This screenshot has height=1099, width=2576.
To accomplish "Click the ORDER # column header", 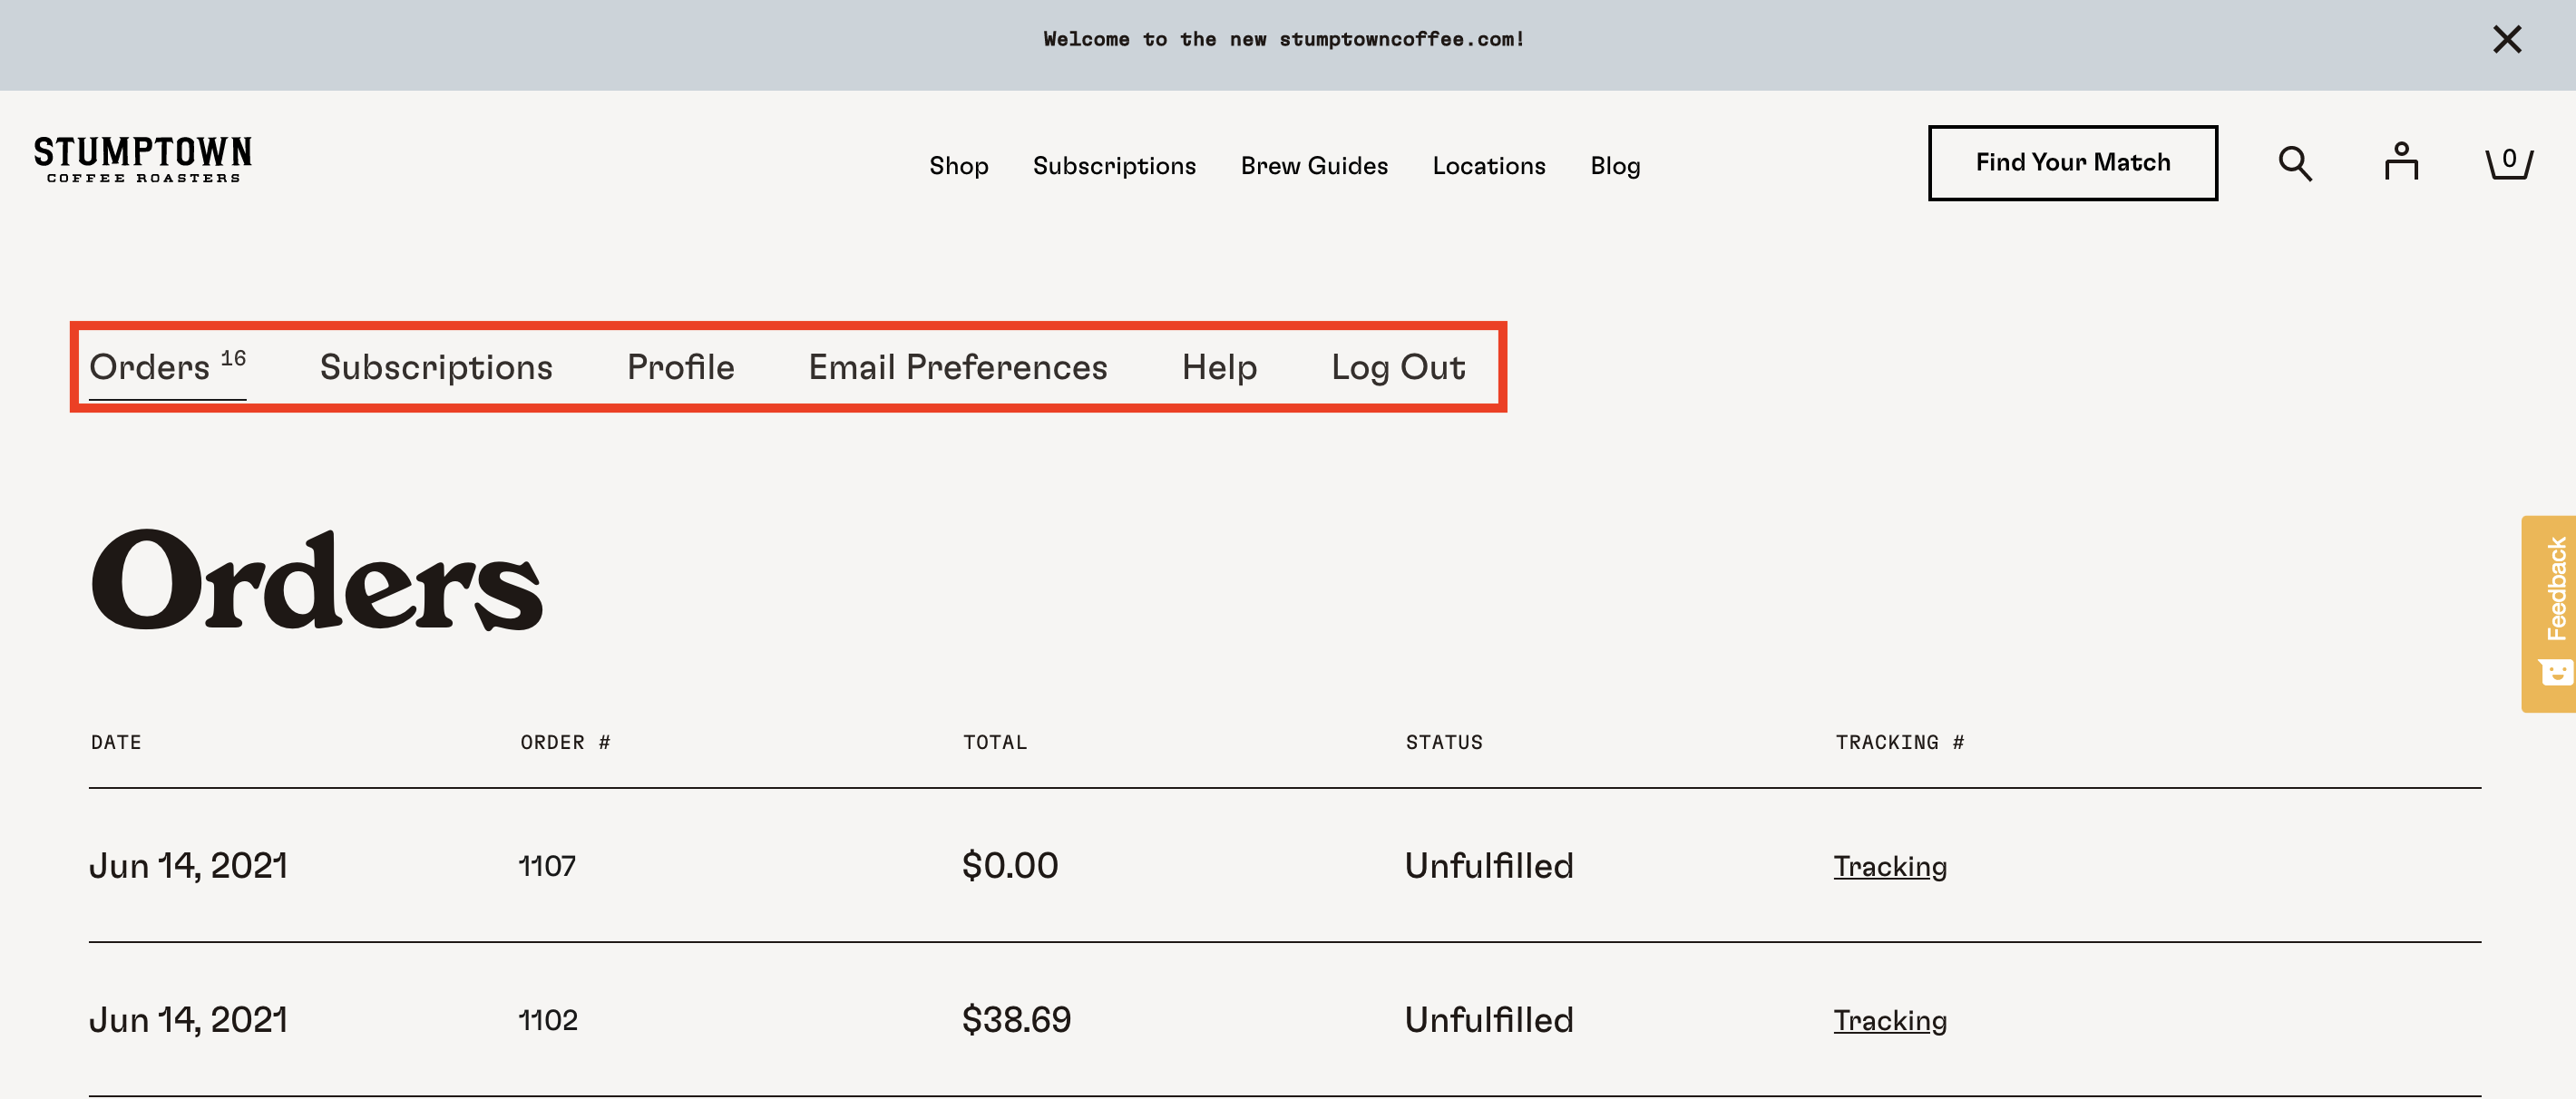I will [565, 742].
